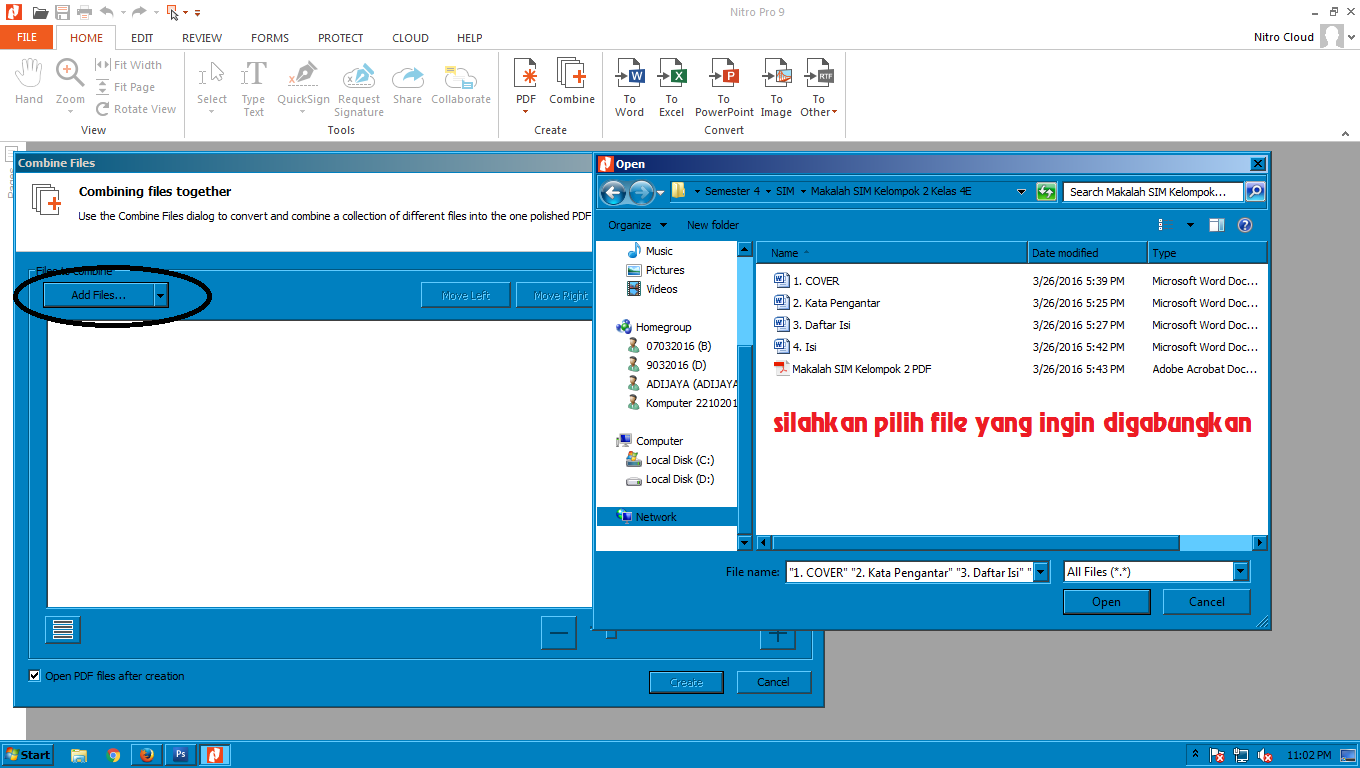Open the All Files file type dropdown
The width and height of the screenshot is (1360, 768).
point(1240,570)
